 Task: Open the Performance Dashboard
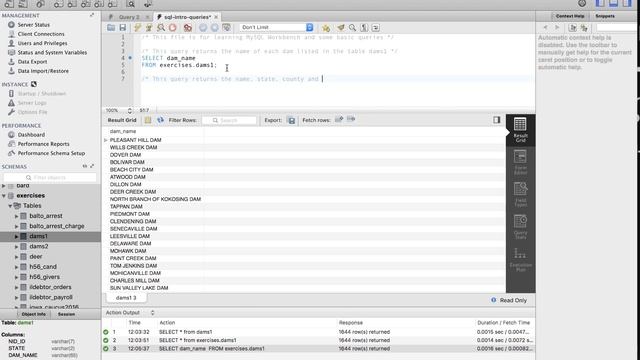coord(31,135)
